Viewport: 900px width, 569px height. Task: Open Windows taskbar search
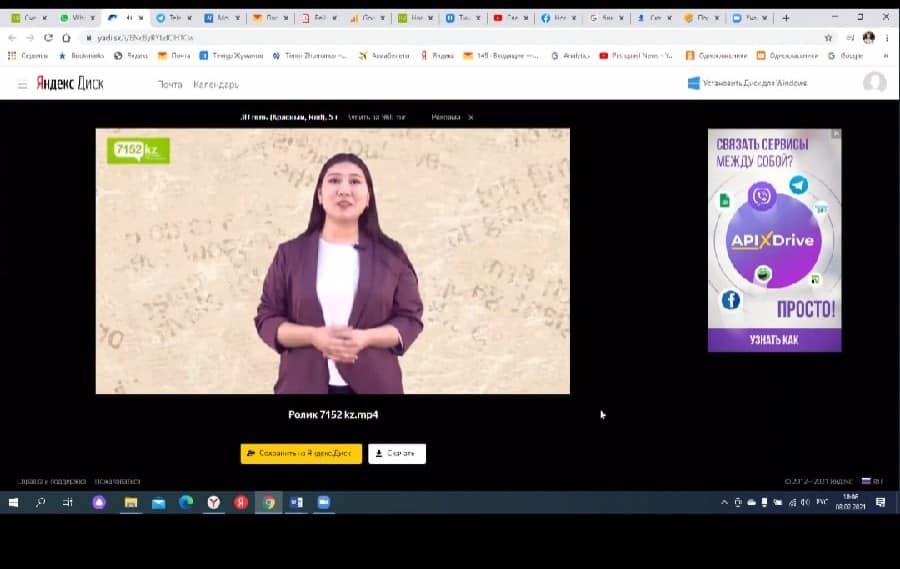[x=40, y=502]
